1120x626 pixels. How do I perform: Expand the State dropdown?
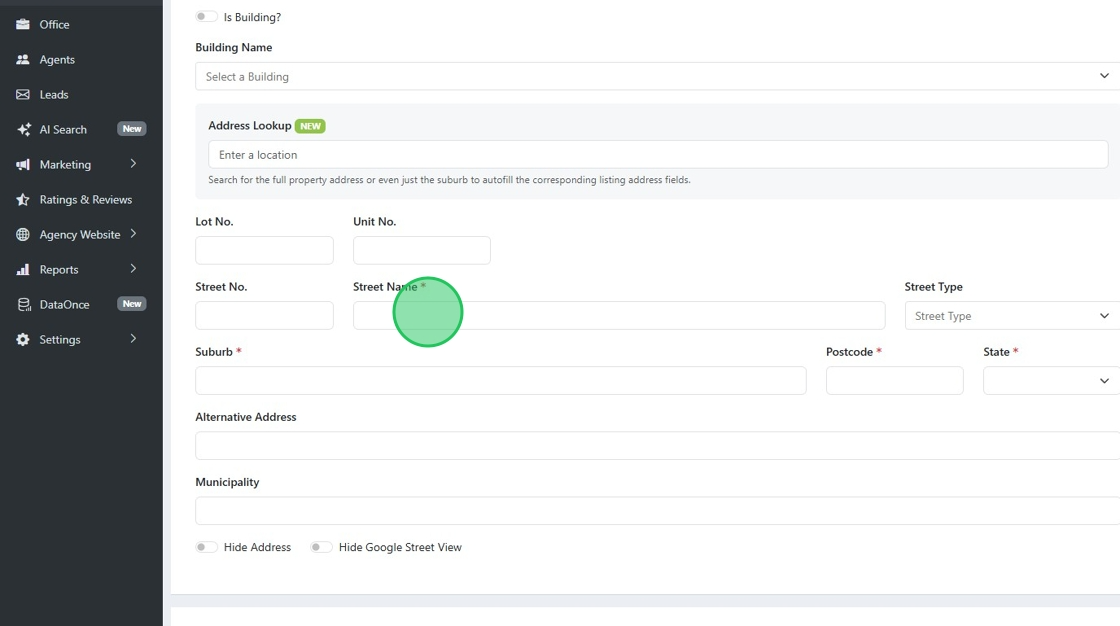tap(1050, 381)
